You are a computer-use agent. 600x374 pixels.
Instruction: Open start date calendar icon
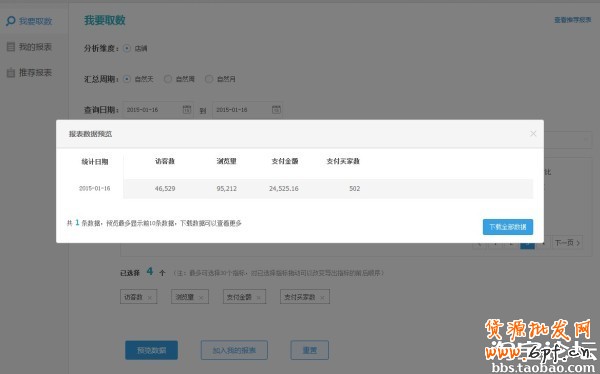tap(187, 109)
